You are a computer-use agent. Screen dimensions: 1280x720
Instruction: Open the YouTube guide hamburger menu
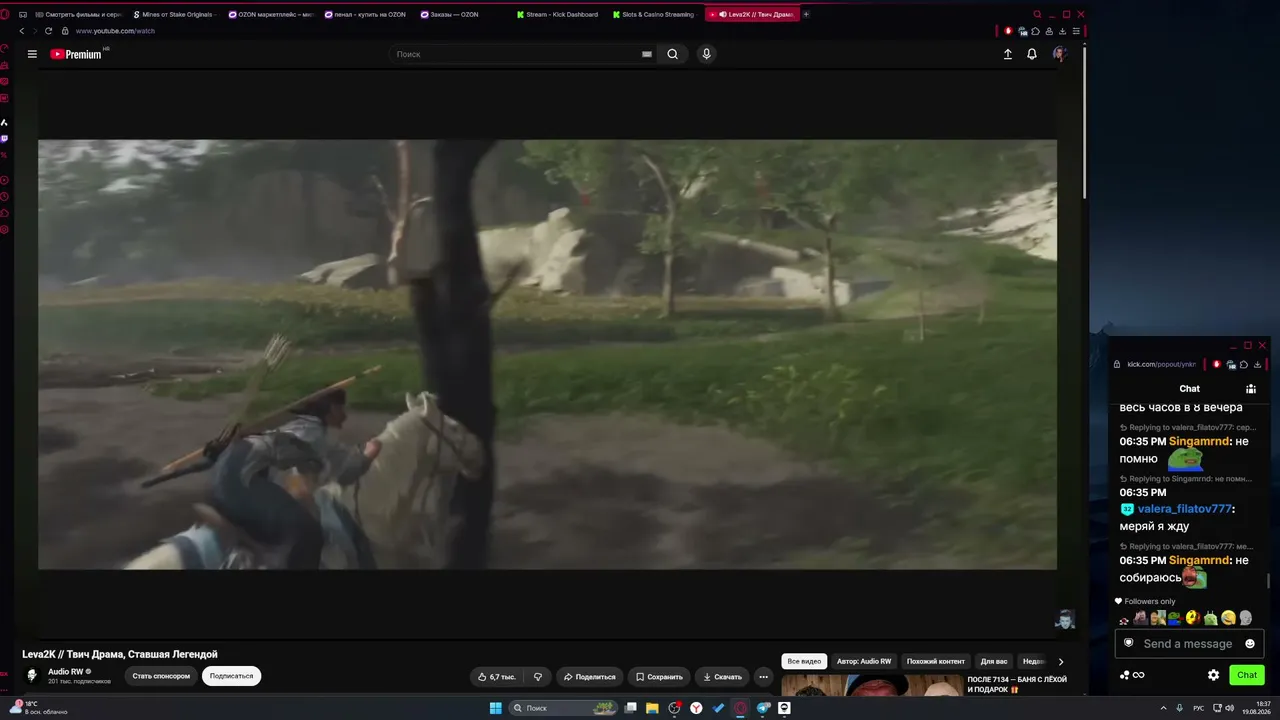pos(32,54)
